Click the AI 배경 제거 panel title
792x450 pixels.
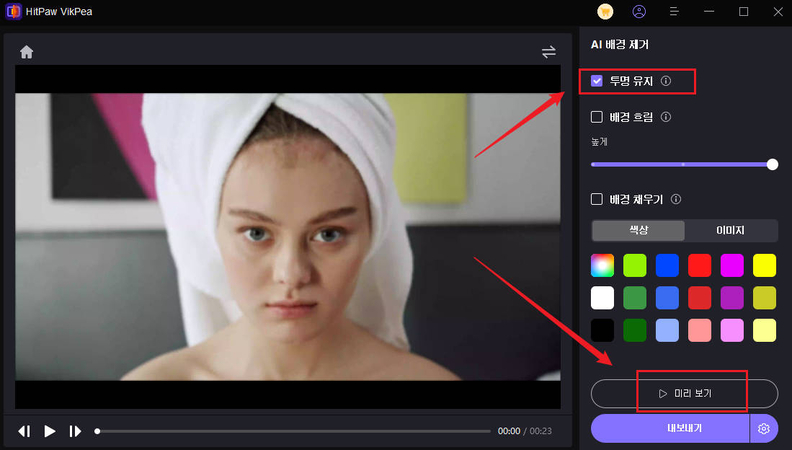click(620, 44)
